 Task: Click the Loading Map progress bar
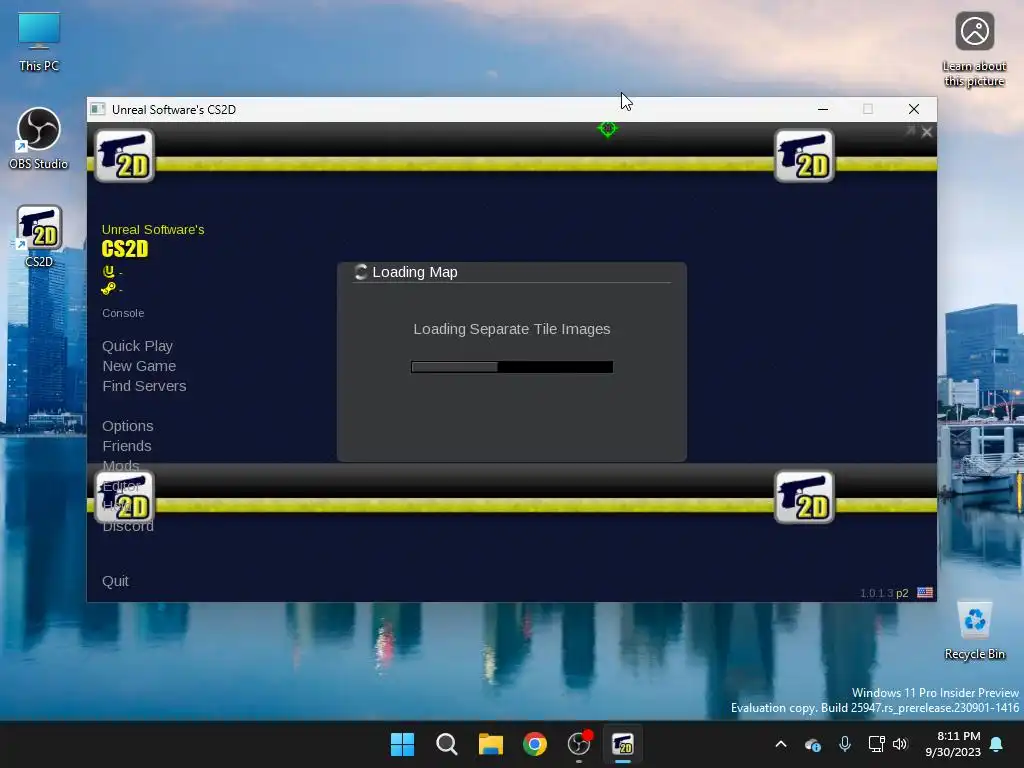click(512, 367)
